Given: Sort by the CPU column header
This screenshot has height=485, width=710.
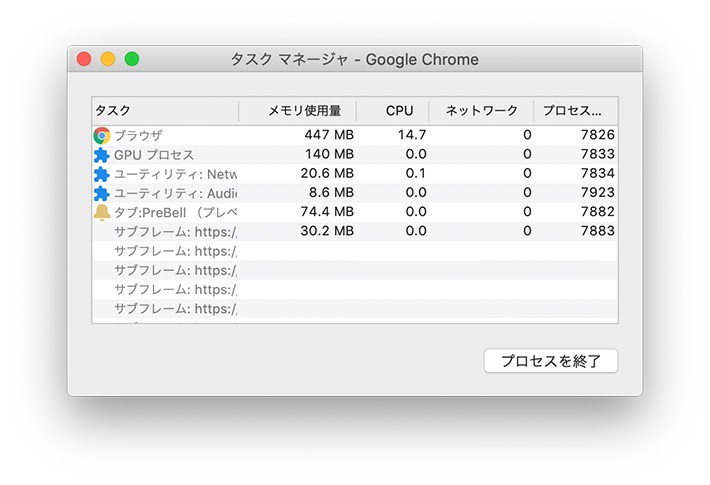Looking at the screenshot, I should tap(393, 110).
